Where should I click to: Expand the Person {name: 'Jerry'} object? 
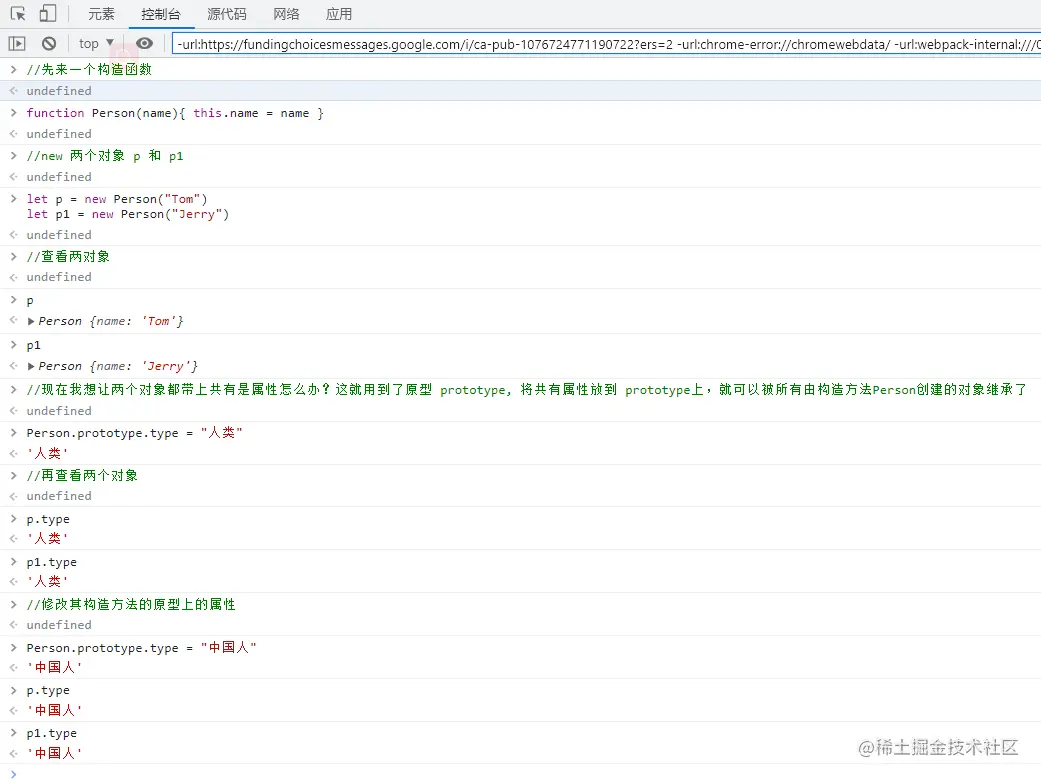(31, 366)
